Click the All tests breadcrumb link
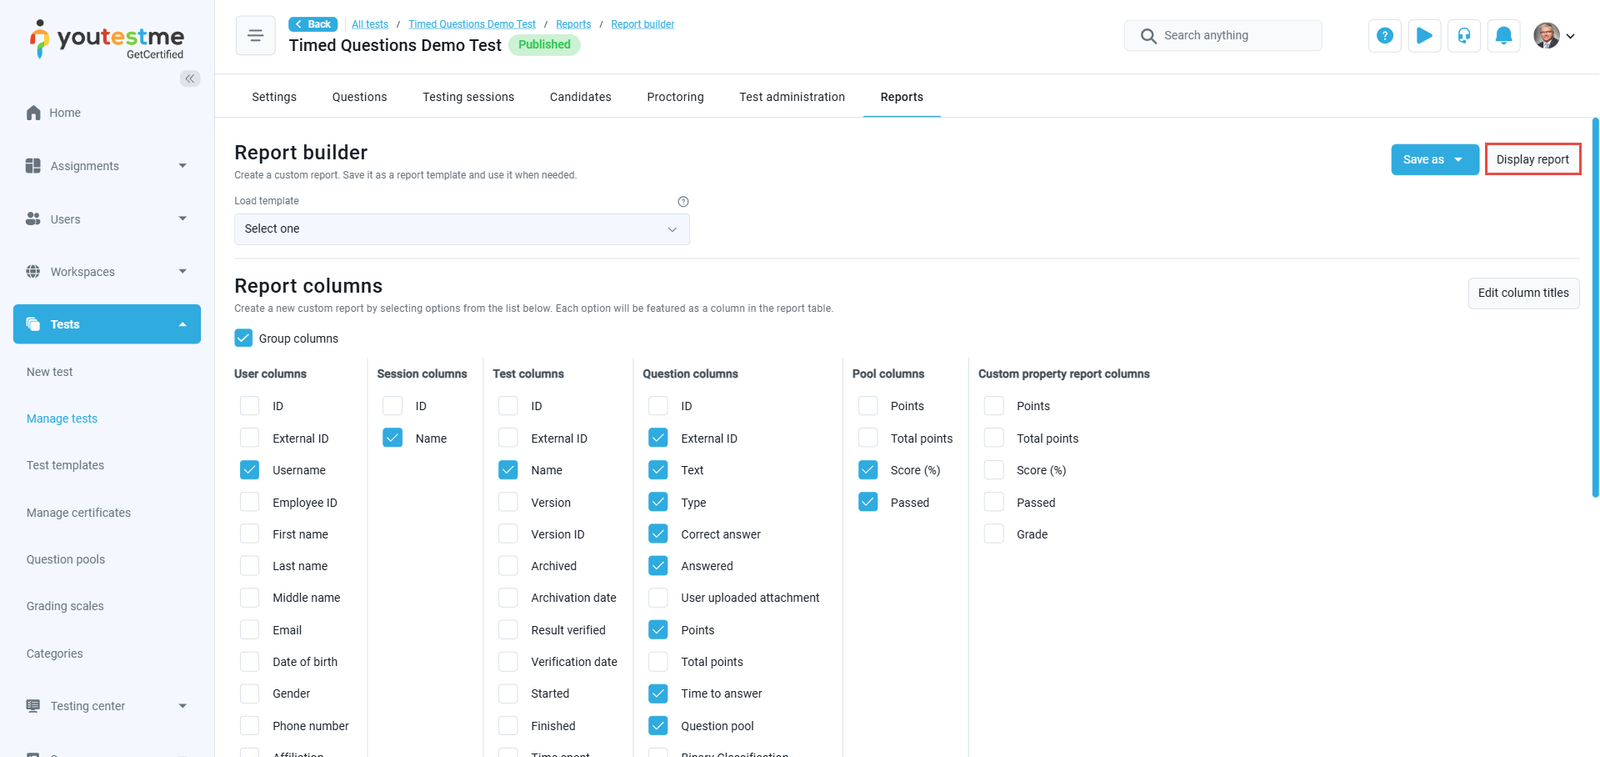This screenshot has height=757, width=1600. (x=370, y=24)
